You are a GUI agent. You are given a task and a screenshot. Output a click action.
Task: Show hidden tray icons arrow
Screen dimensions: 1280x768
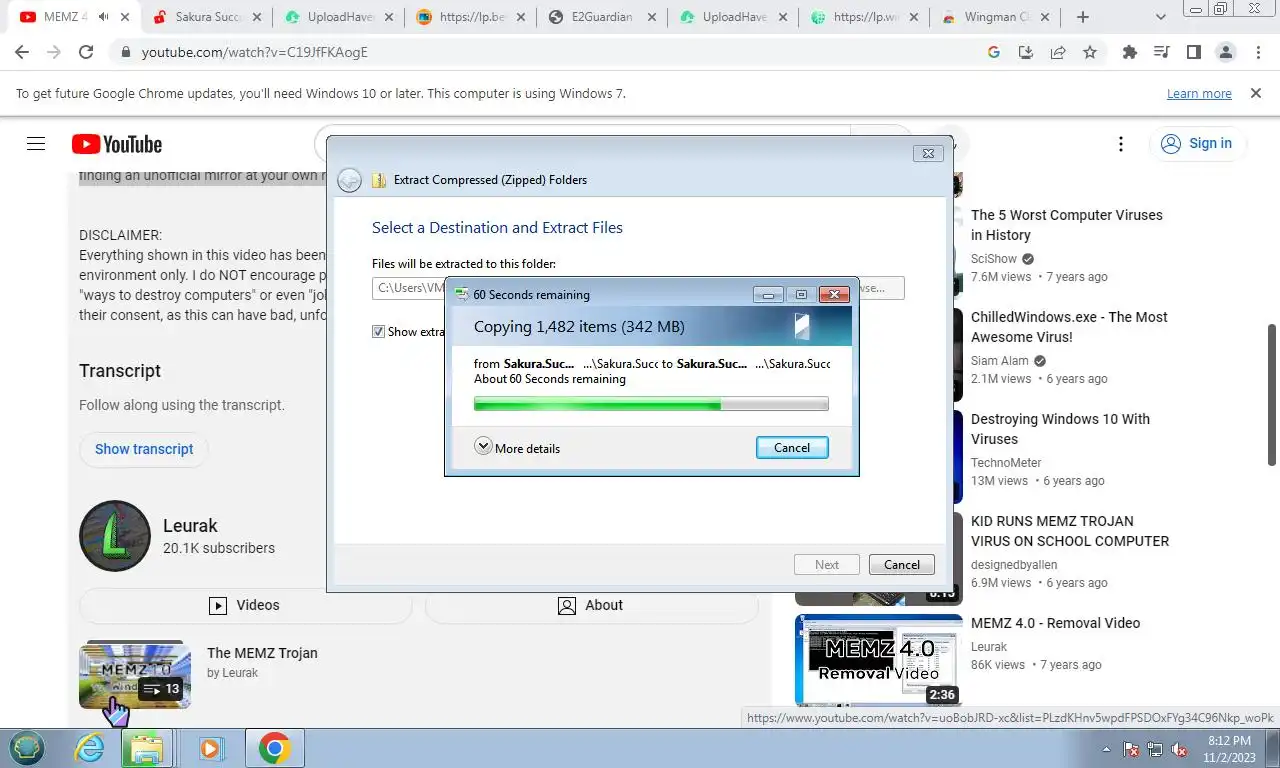1106,749
